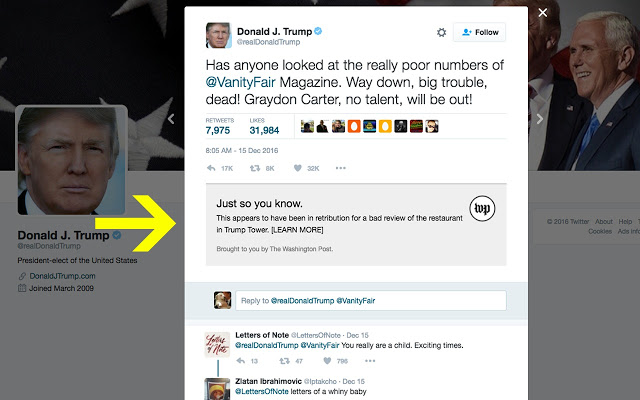The width and height of the screenshot is (640, 400).
Task: Go to previous tweet with left chevron
Action: [x=171, y=119]
